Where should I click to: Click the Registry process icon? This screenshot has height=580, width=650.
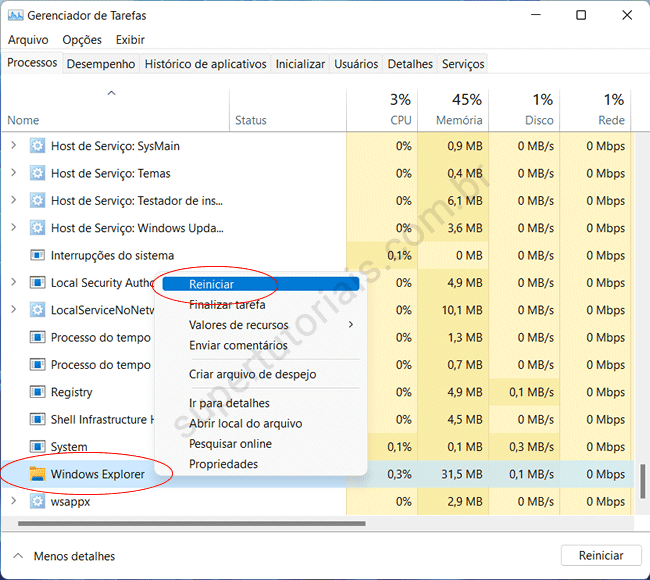tap(38, 392)
